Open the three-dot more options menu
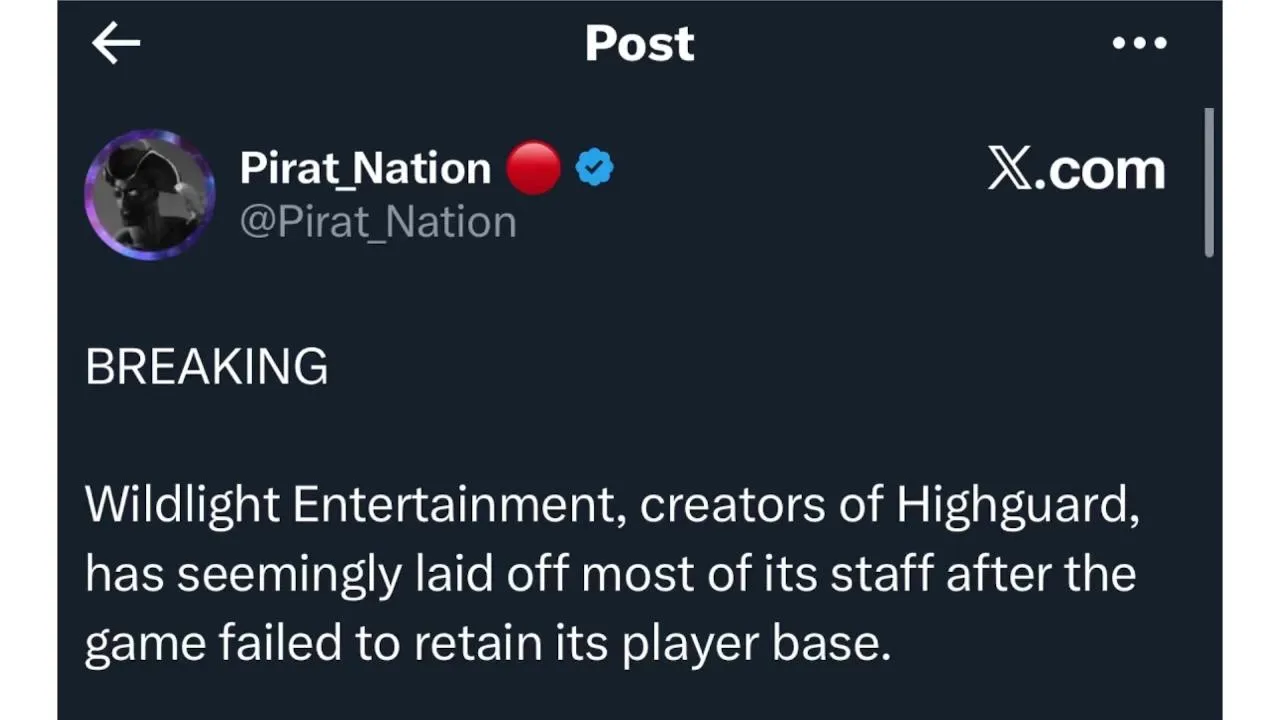 (x=1139, y=44)
